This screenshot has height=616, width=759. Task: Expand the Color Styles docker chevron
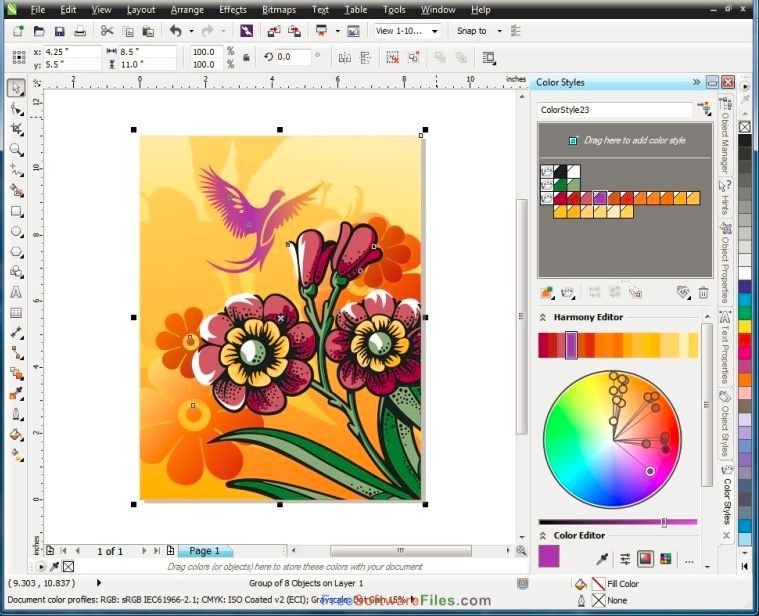pyautogui.click(x=696, y=82)
